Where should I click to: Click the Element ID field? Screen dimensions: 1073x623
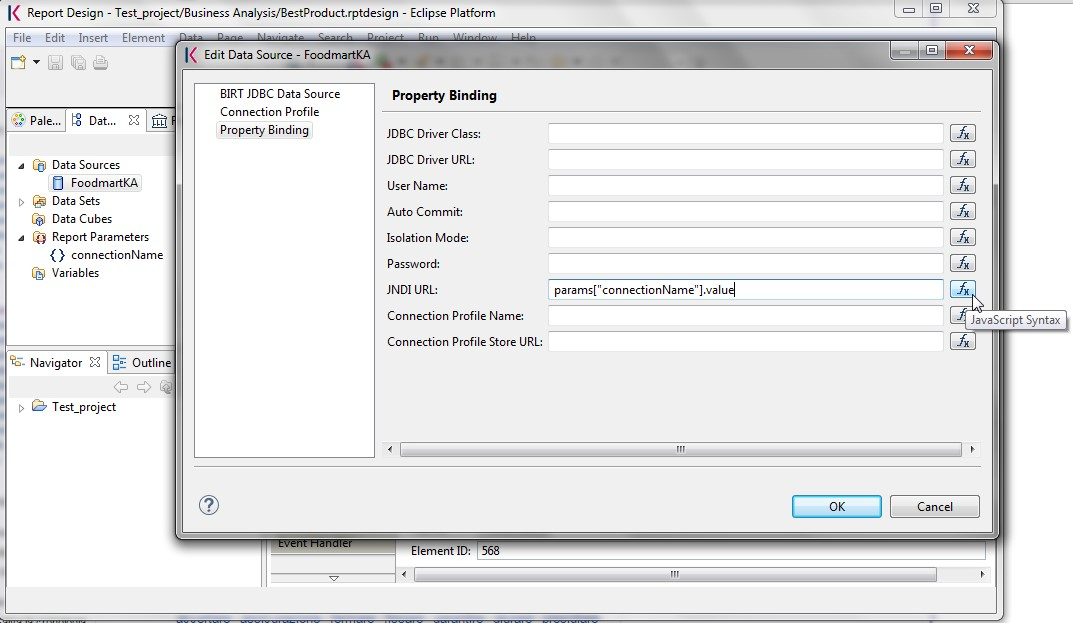[x=730, y=550]
